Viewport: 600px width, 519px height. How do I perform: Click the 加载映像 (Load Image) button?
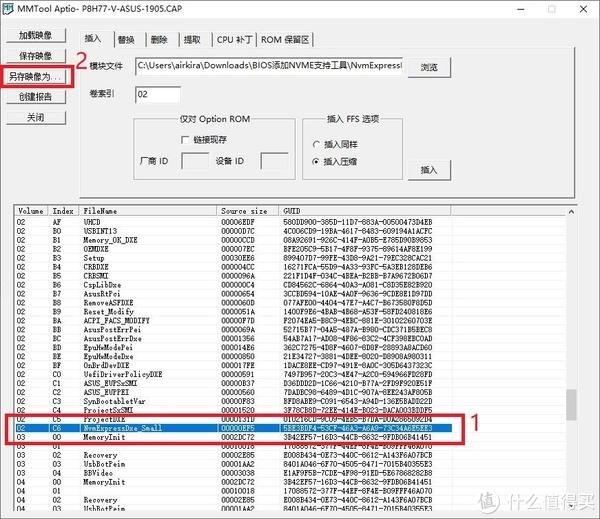click(36, 35)
